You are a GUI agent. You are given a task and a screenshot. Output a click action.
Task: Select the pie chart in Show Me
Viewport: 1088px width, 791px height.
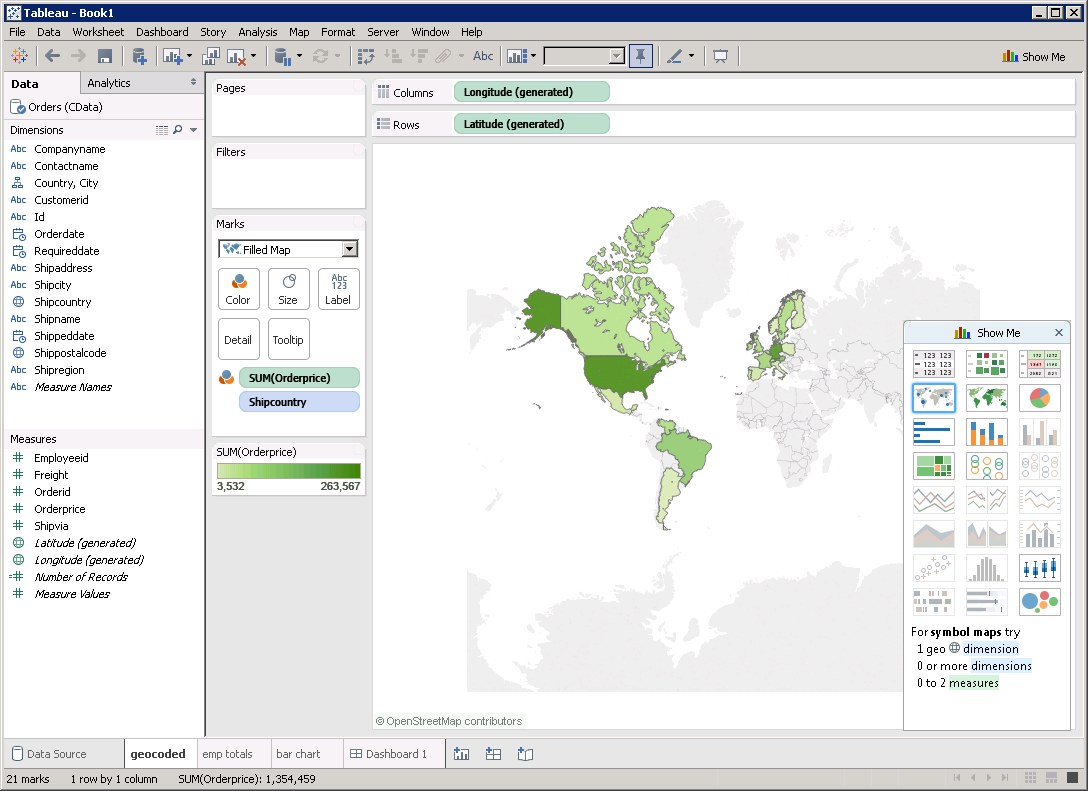pos(1039,398)
